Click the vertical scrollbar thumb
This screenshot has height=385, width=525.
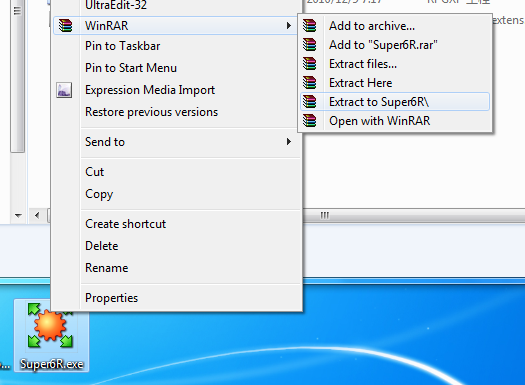[x=17, y=76]
